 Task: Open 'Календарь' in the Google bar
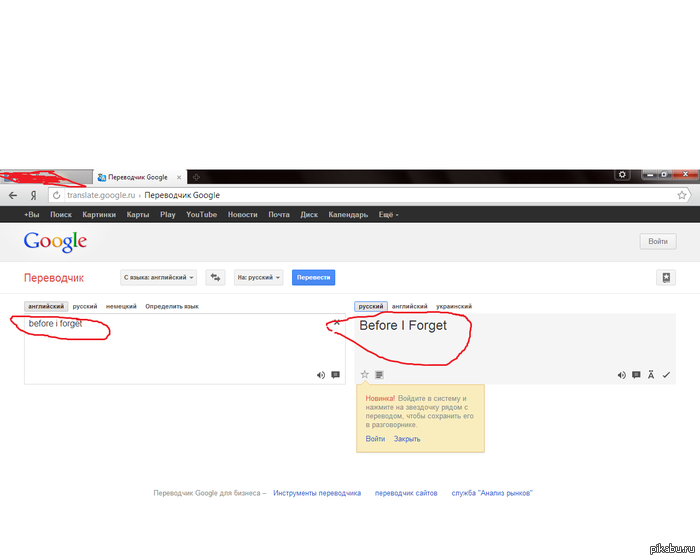click(348, 215)
